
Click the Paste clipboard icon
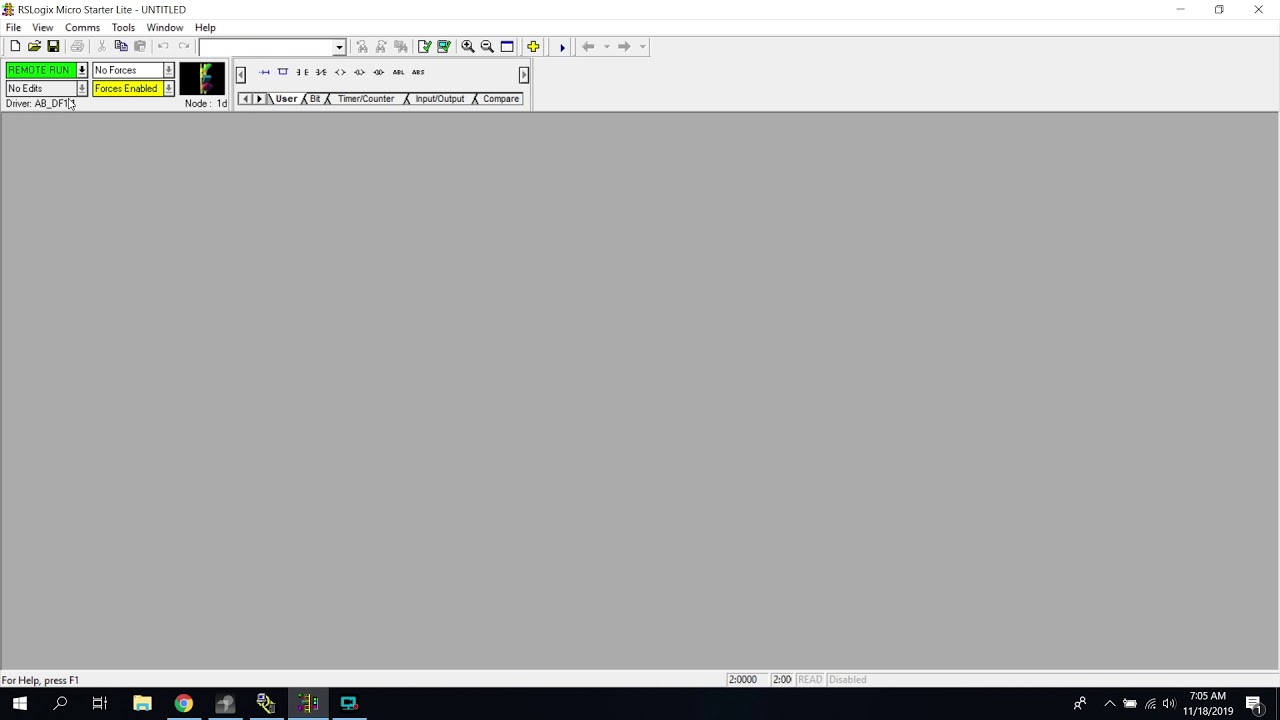click(x=140, y=46)
